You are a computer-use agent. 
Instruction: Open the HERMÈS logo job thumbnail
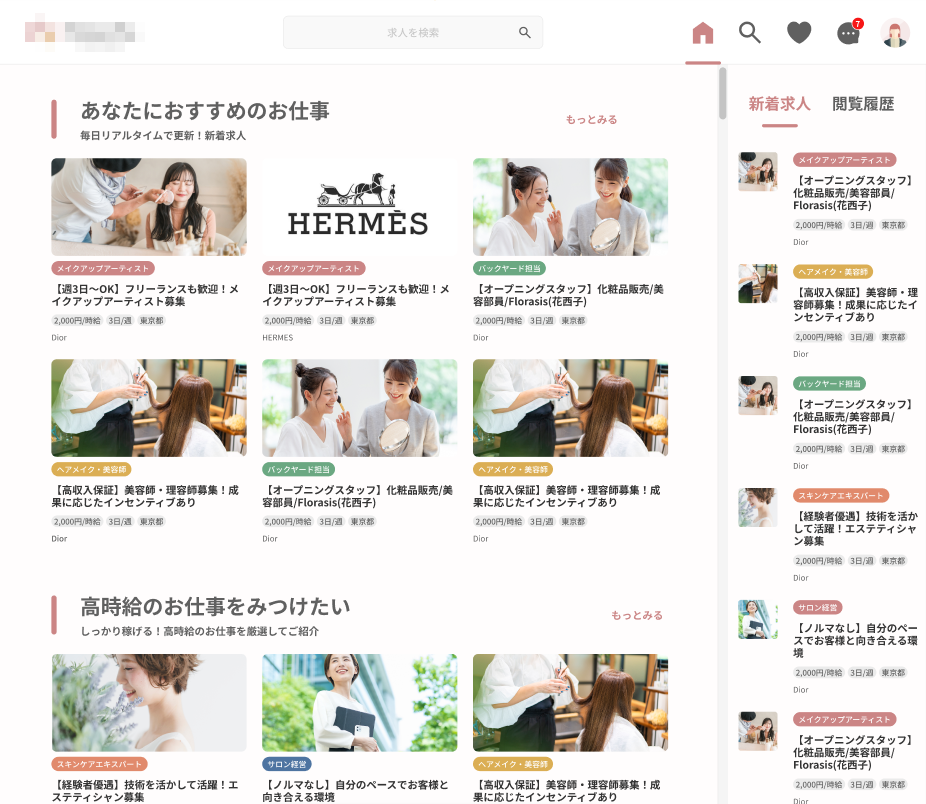[x=359, y=207]
